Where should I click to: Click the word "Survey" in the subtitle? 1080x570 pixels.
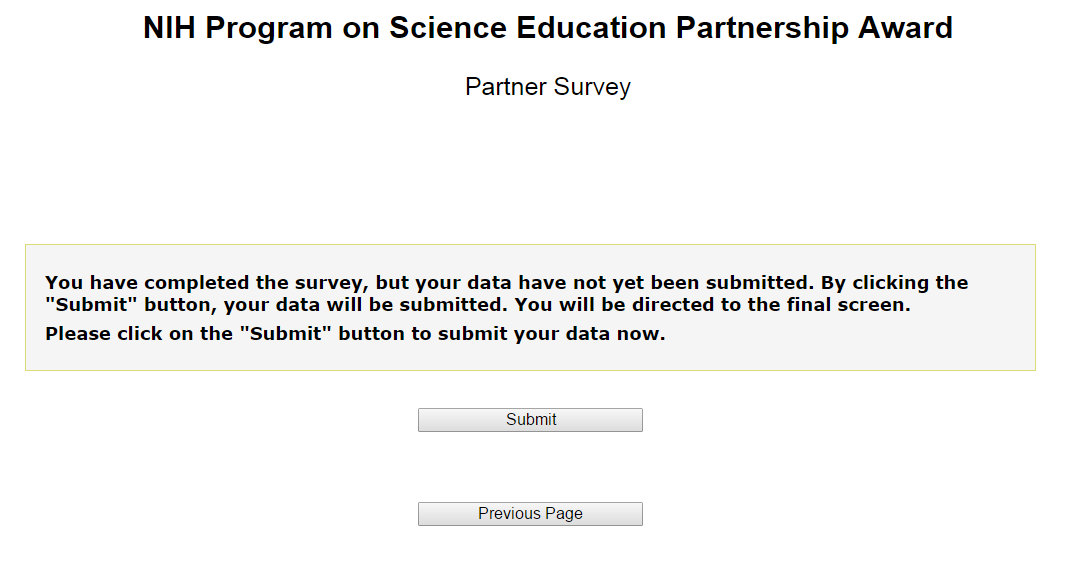click(x=593, y=87)
